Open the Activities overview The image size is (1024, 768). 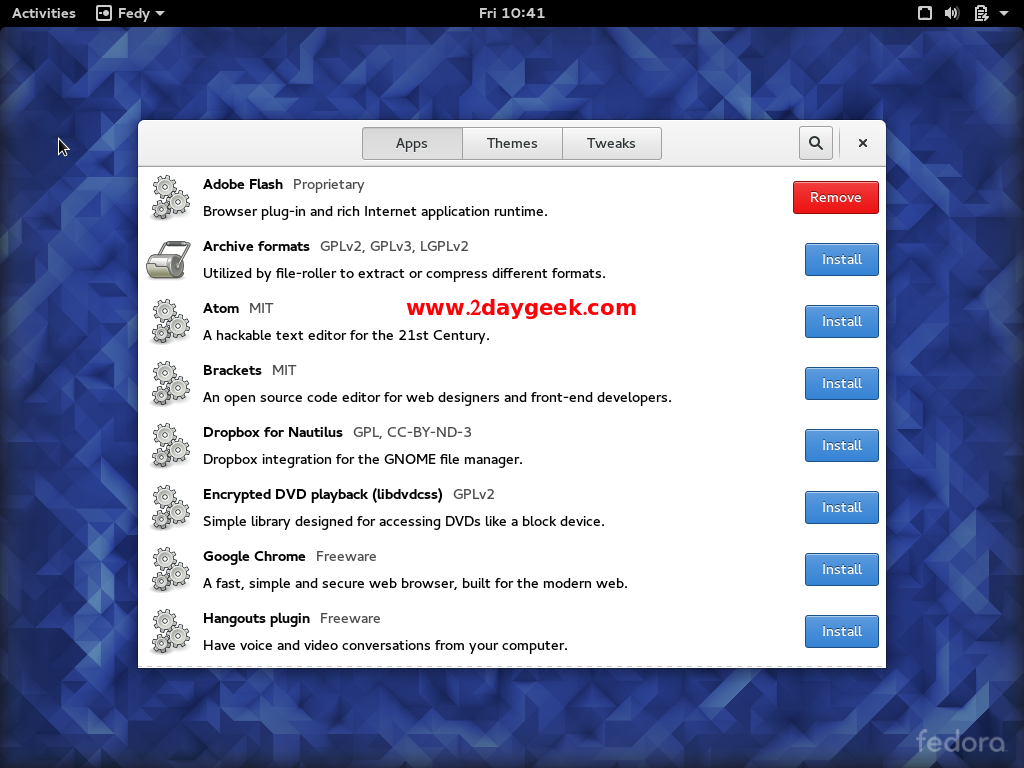44,13
